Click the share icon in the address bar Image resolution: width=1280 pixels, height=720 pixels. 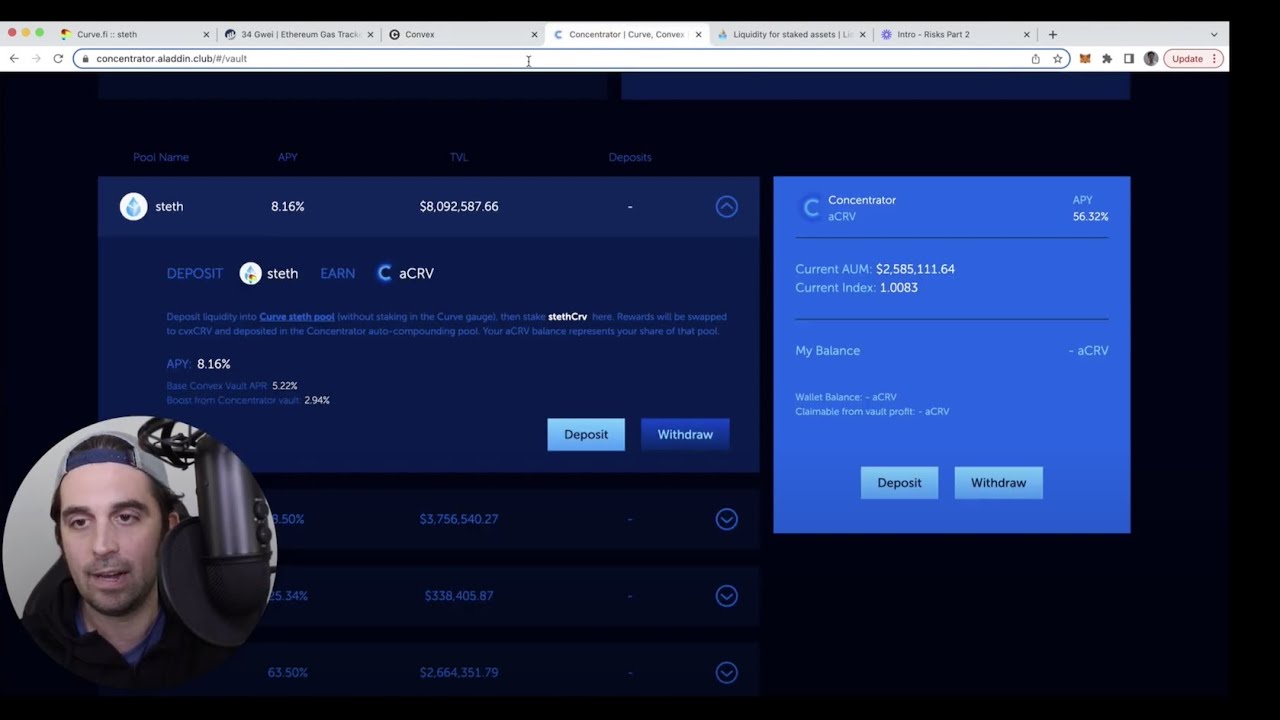point(1036,58)
